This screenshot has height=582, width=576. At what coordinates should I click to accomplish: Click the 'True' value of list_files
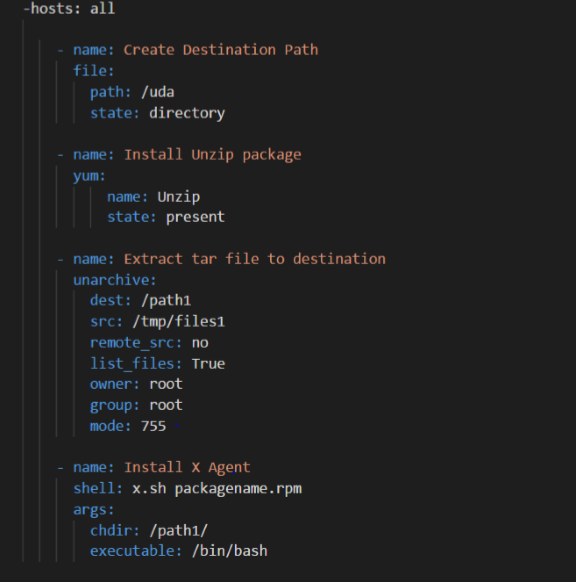point(208,363)
